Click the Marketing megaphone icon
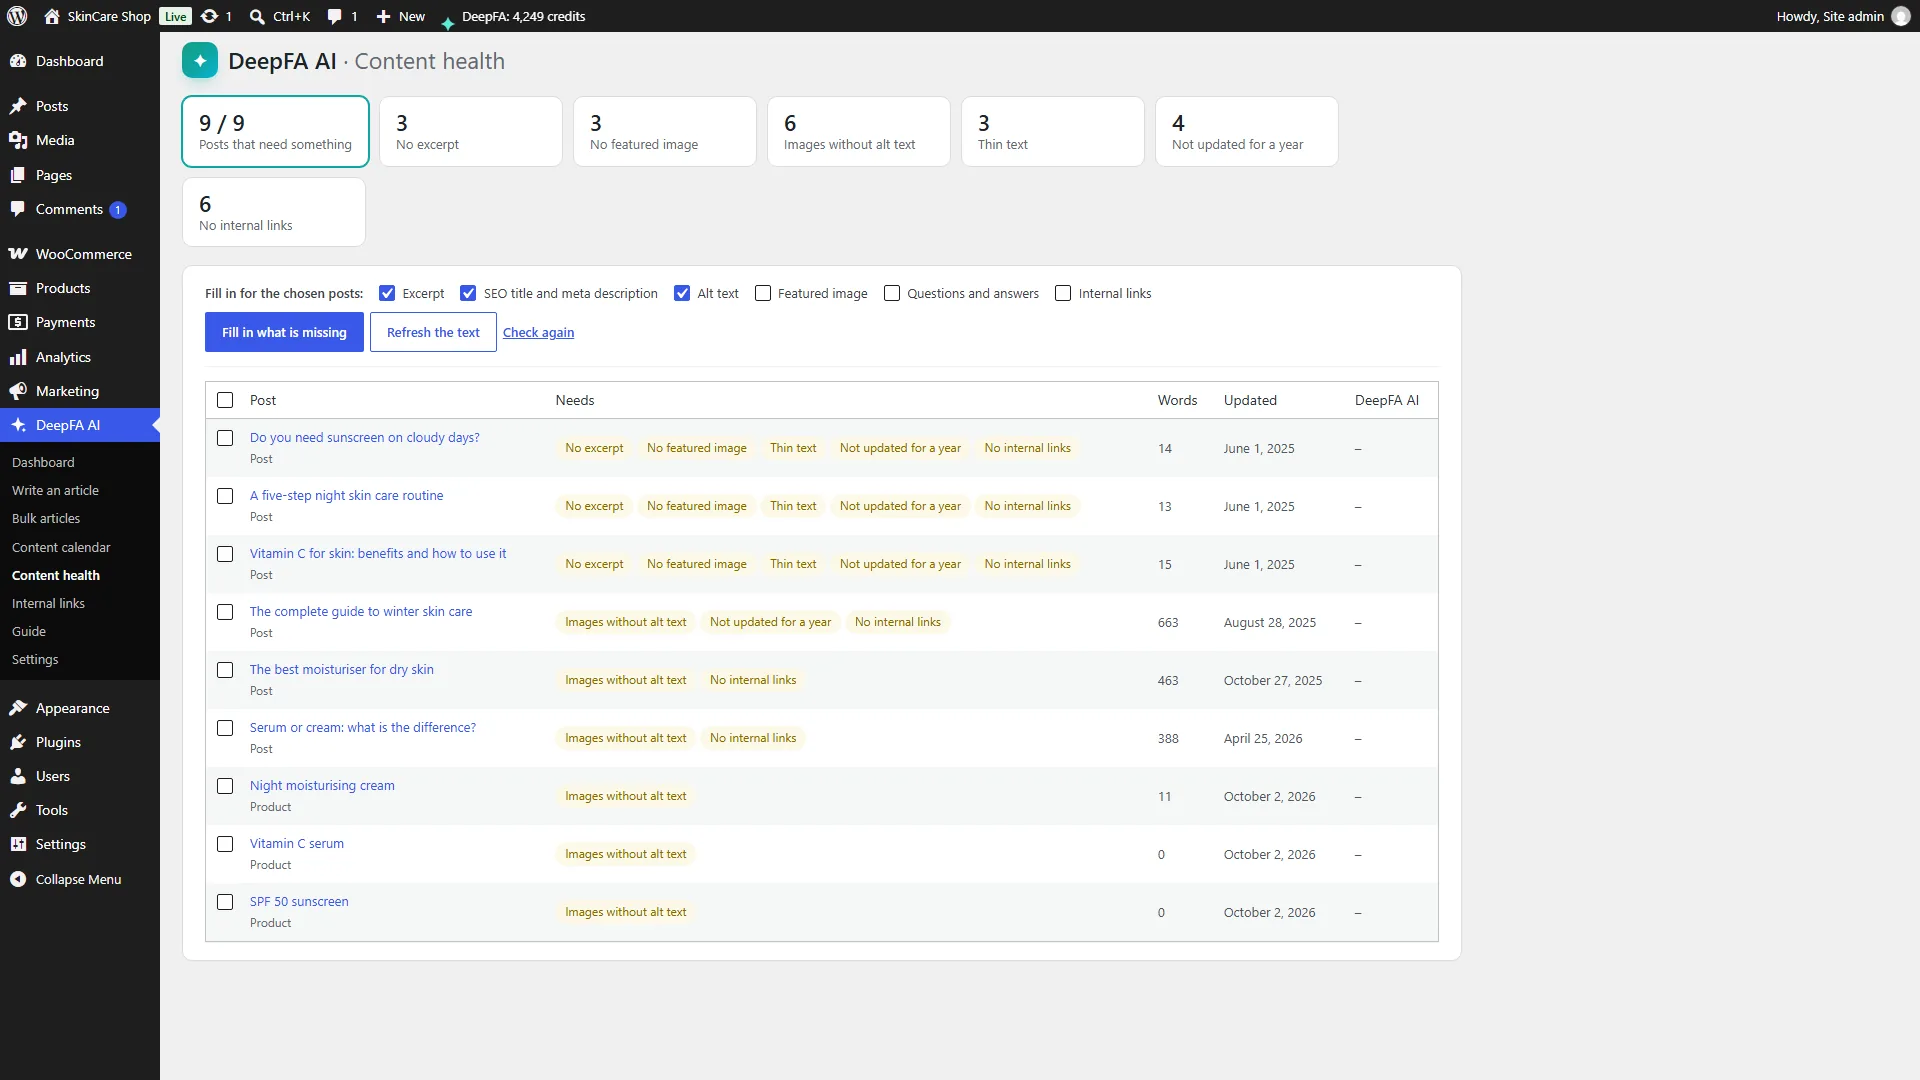 click(x=18, y=391)
